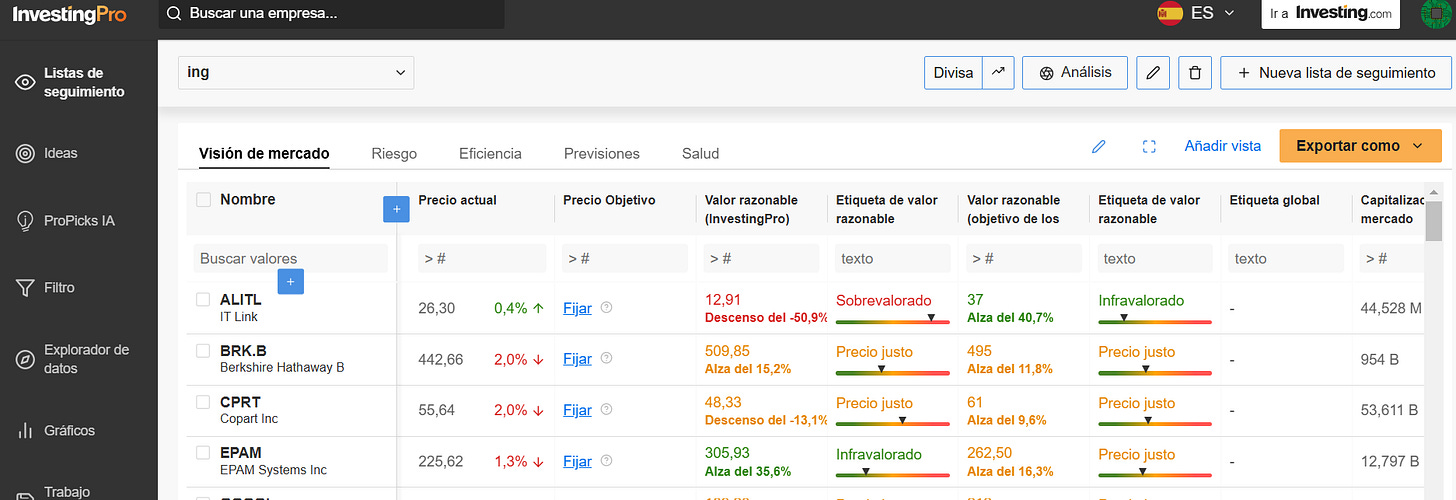The height and width of the screenshot is (500, 1456).
Task: Click Fijar link in ALITL row
Action: pos(577,308)
